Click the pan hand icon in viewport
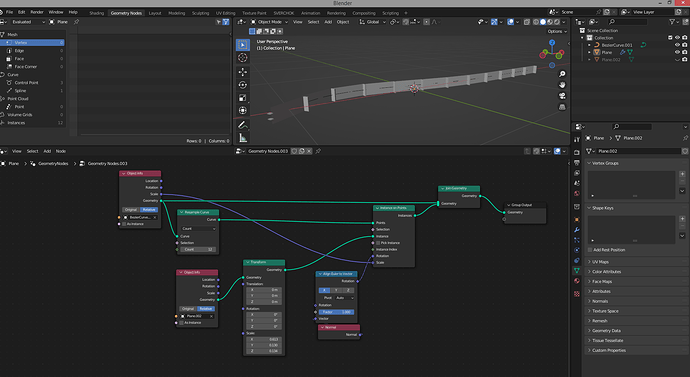Viewport: 690px width, 377px height. [562, 85]
